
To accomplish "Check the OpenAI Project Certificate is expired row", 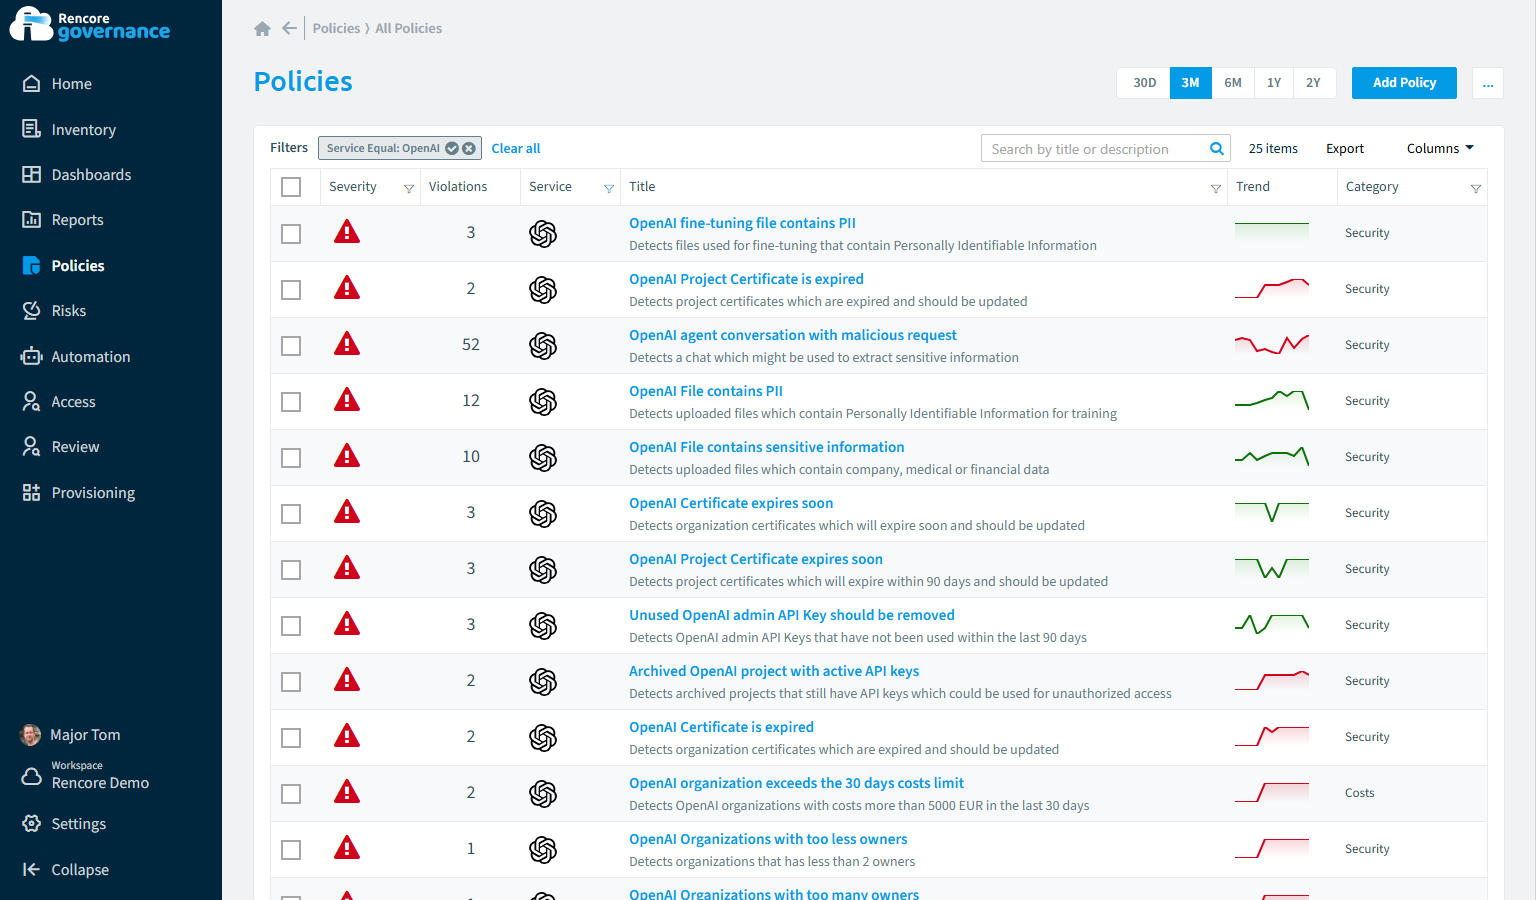I will coord(291,290).
